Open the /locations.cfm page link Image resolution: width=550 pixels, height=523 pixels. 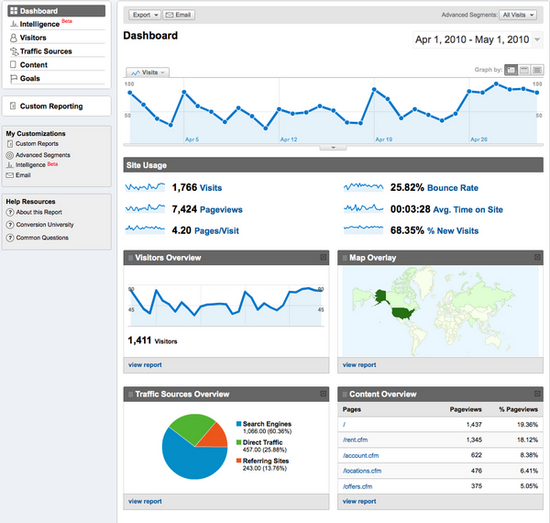(x=362, y=471)
